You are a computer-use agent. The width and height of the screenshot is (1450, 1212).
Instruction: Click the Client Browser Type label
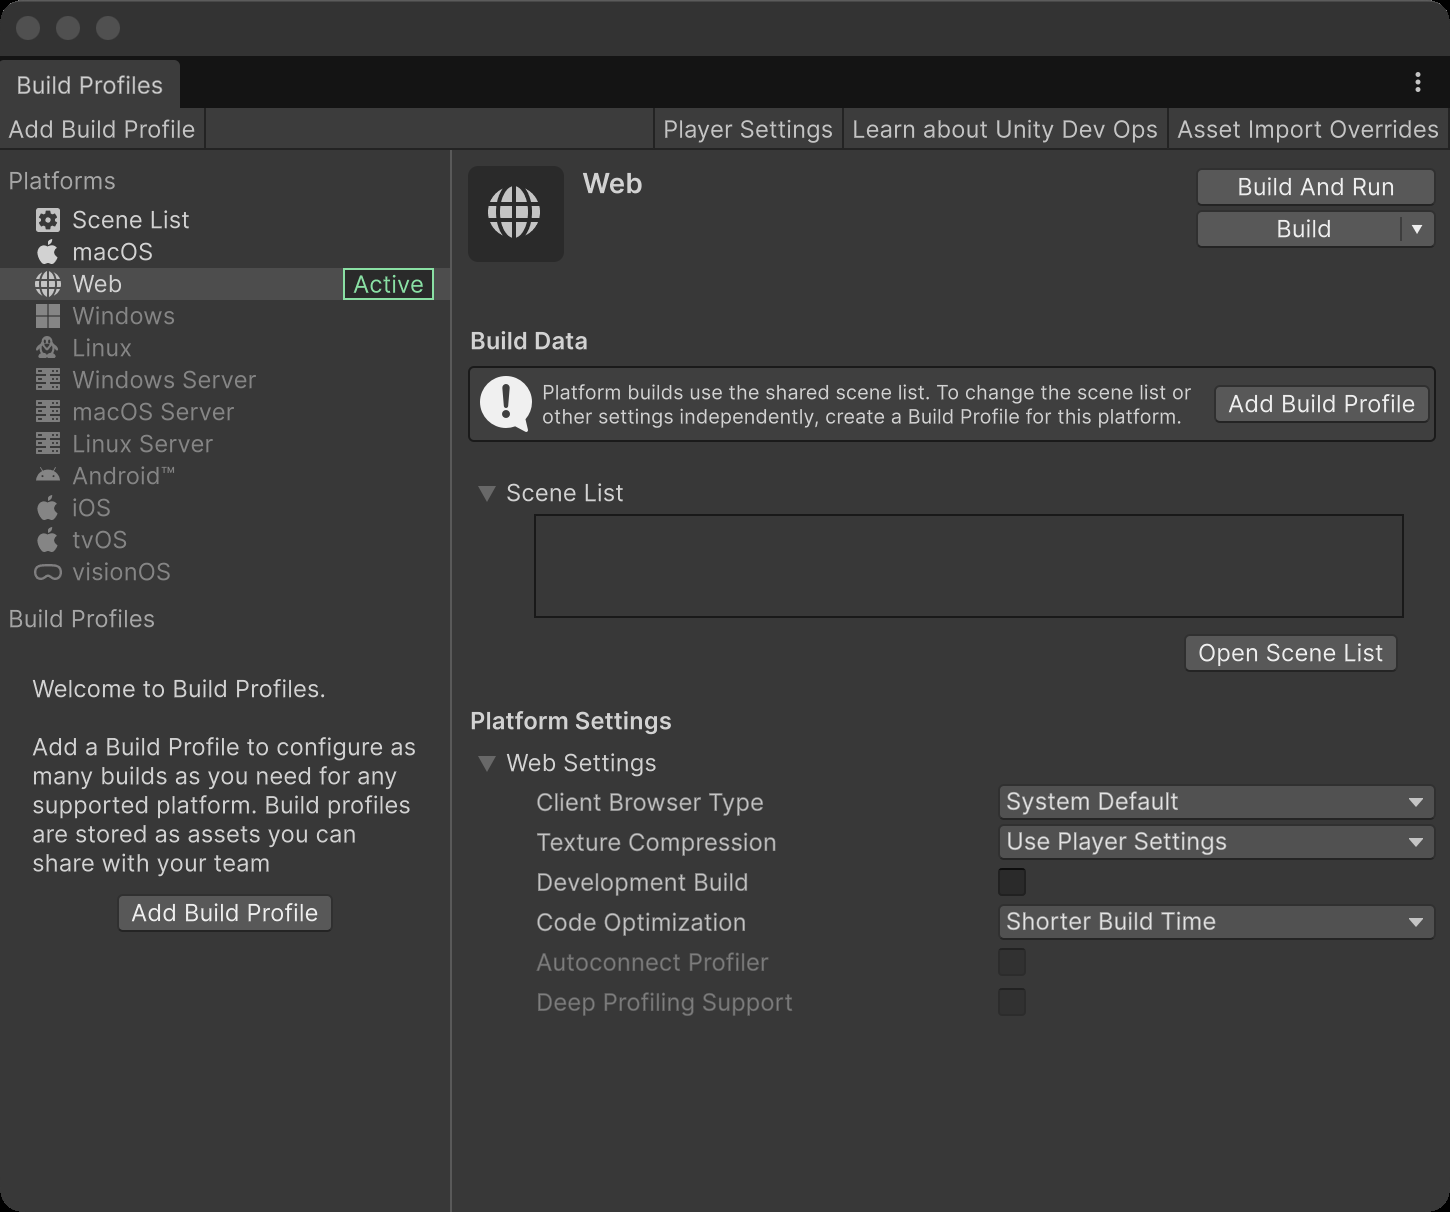point(650,803)
